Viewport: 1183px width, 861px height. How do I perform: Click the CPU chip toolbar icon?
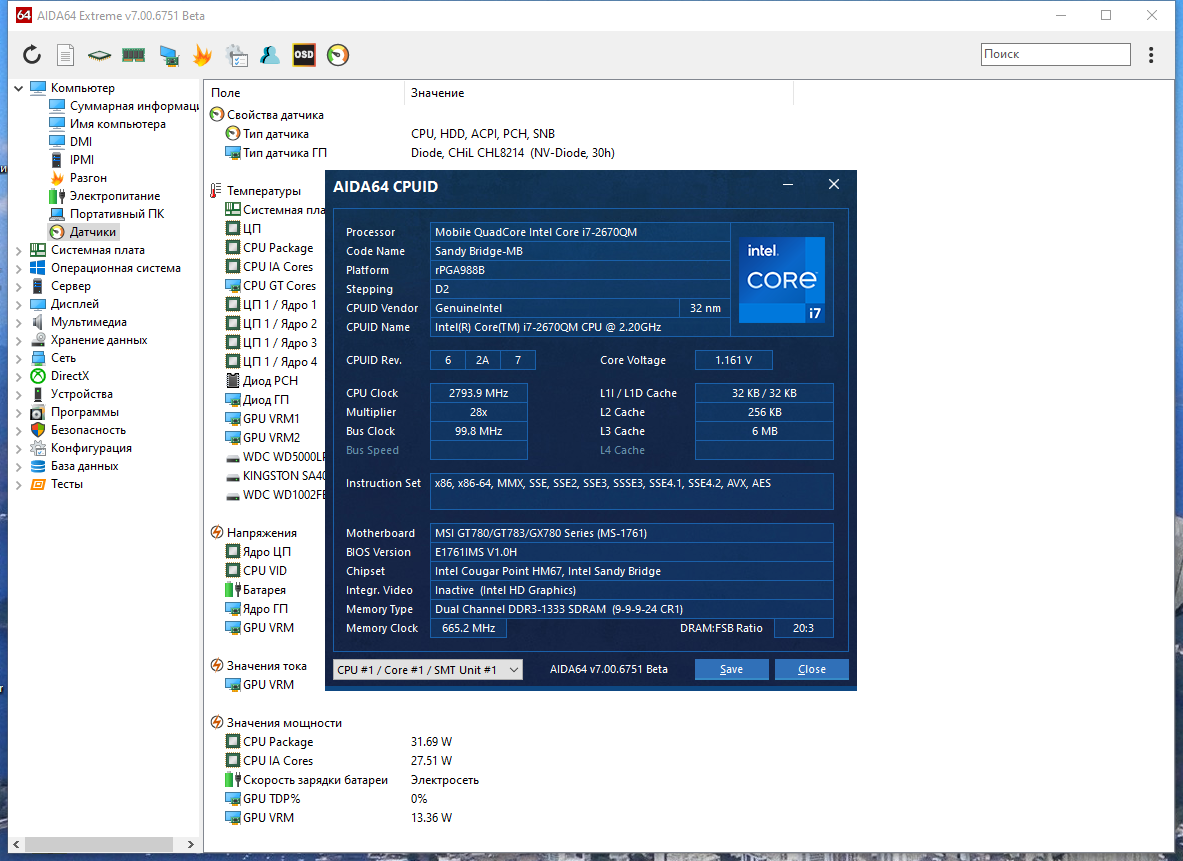point(99,55)
